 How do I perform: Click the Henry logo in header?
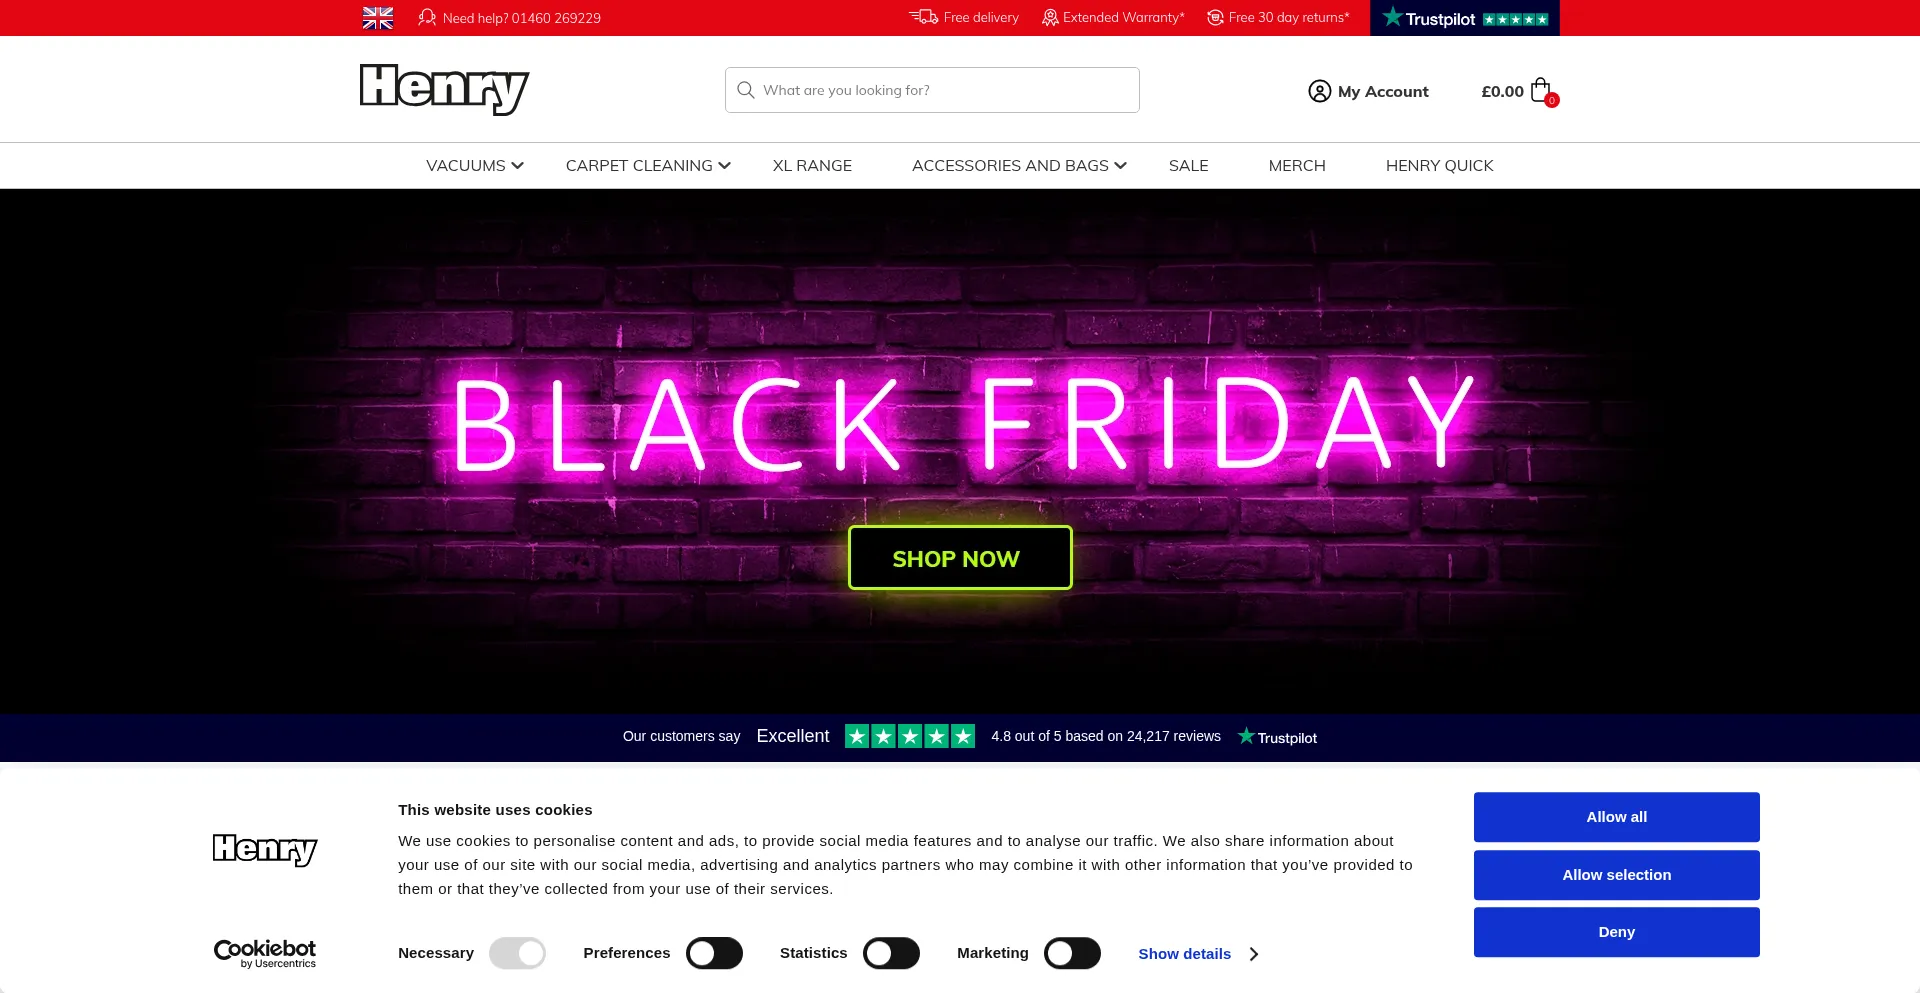(444, 89)
